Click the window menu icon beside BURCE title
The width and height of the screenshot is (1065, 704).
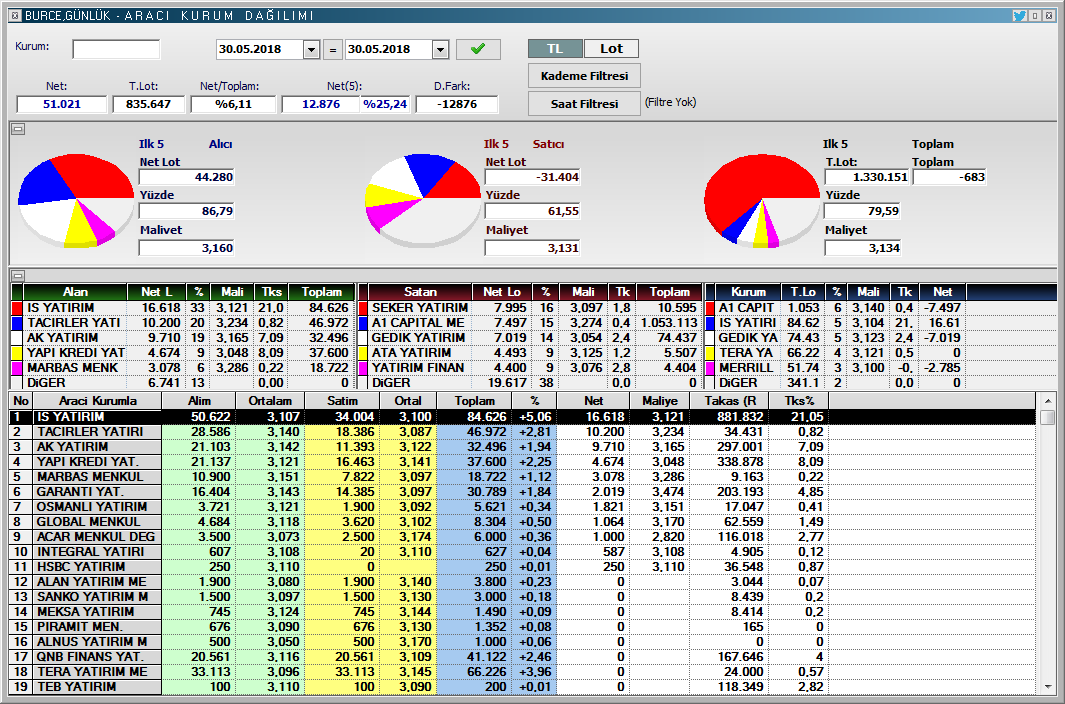click(x=16, y=15)
